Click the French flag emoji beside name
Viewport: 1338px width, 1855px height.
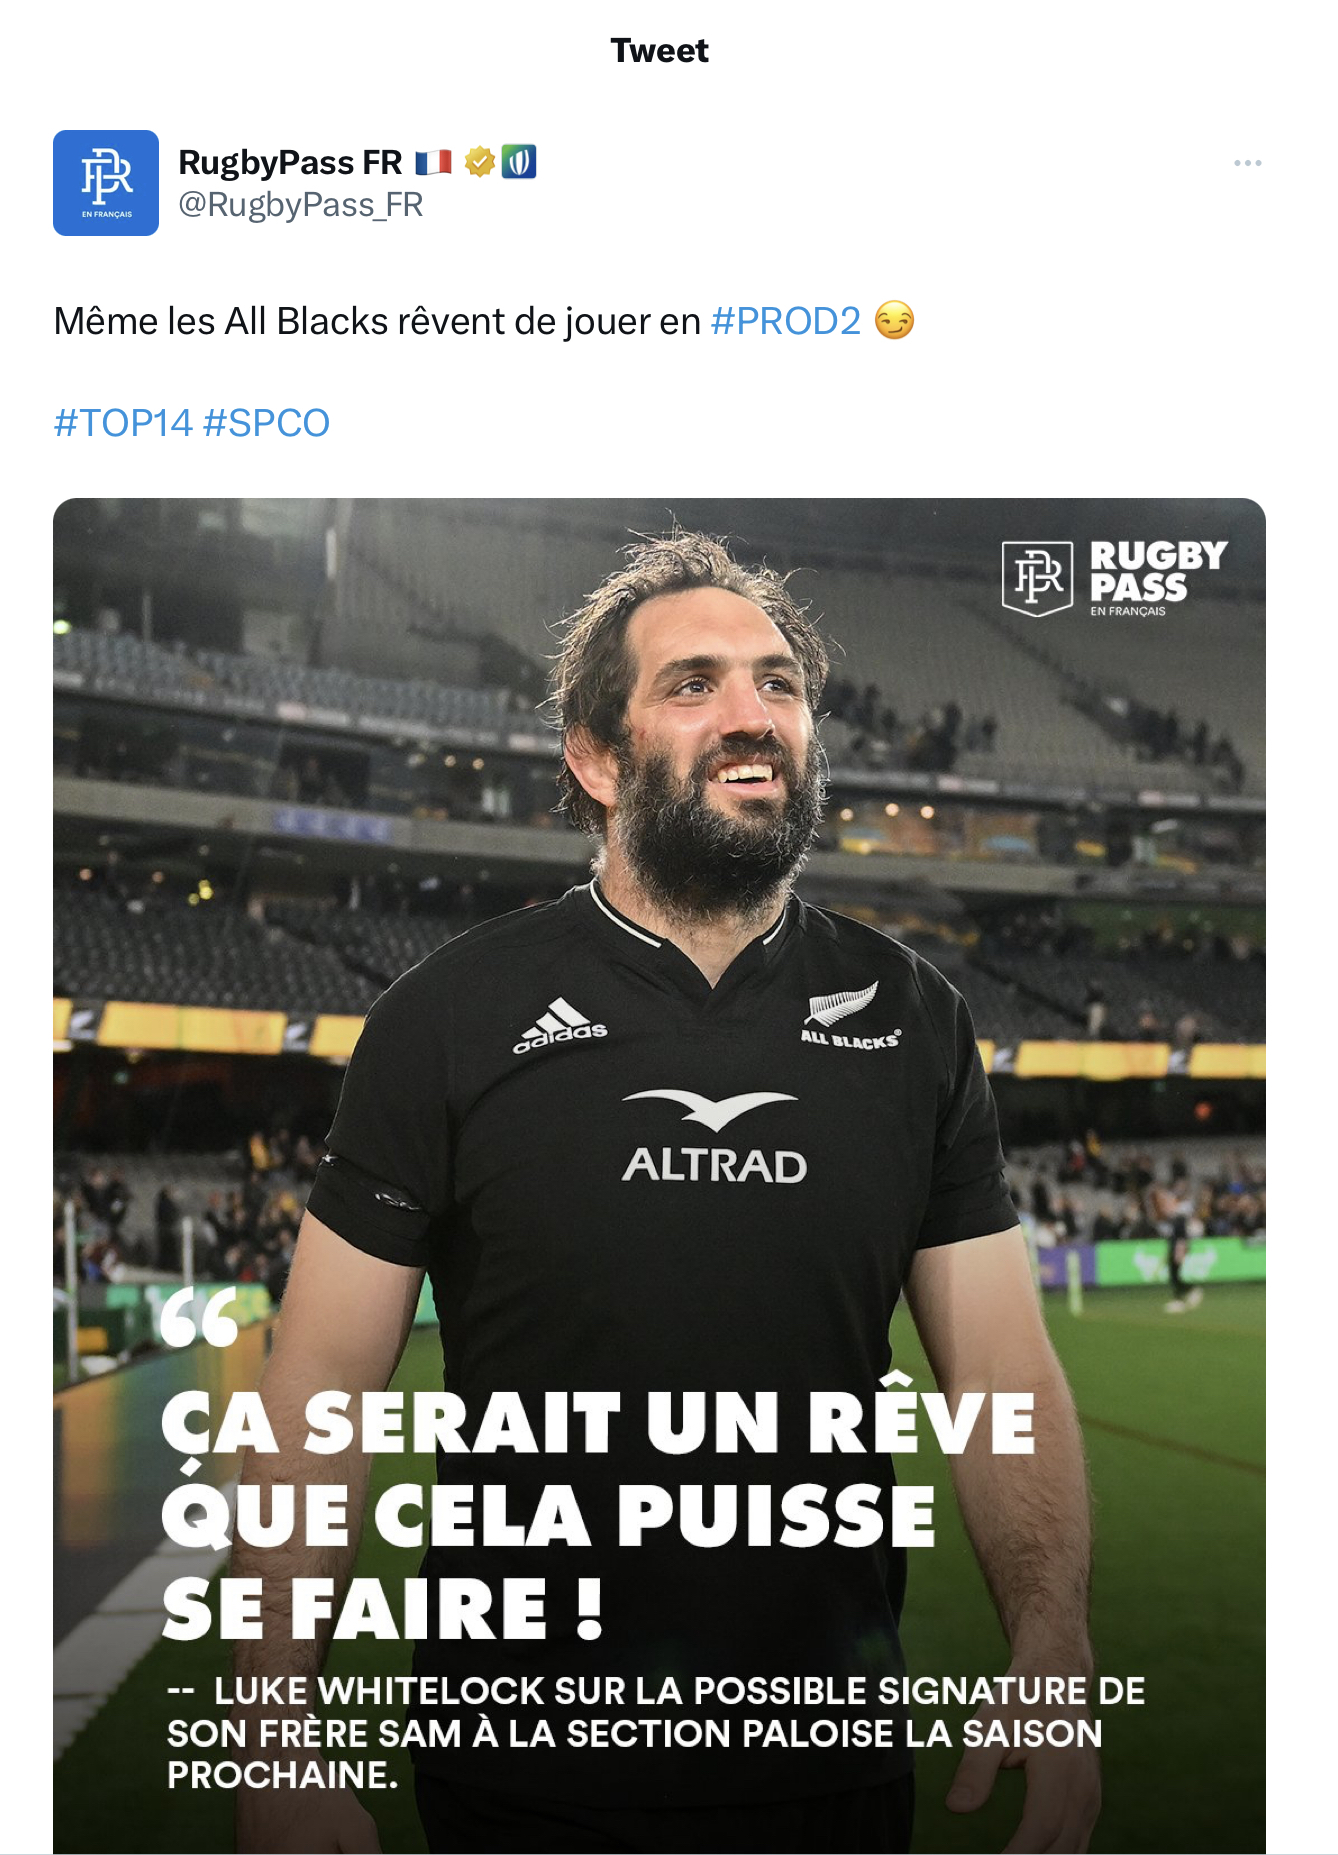[433, 162]
